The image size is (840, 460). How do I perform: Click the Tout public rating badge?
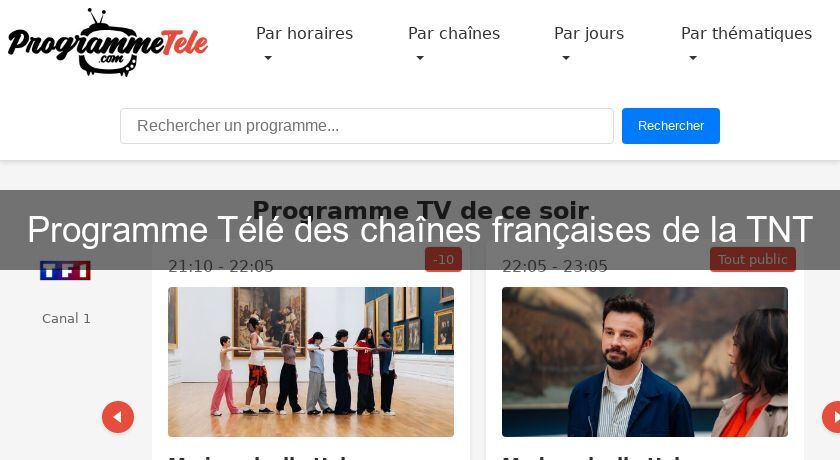tap(753, 260)
